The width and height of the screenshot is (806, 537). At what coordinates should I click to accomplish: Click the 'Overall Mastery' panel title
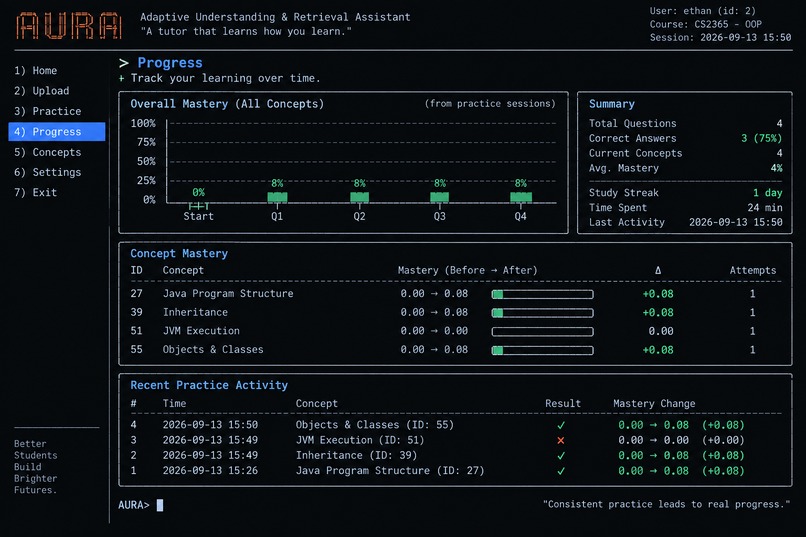click(x=227, y=104)
